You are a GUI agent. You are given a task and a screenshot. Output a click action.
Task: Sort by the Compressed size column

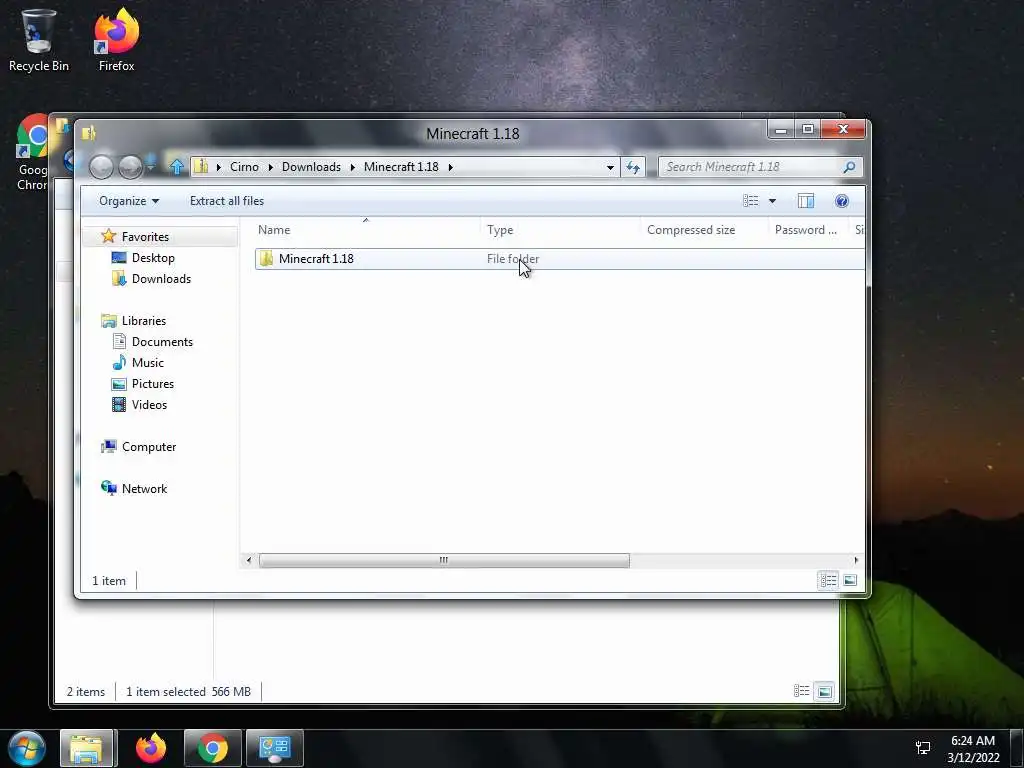click(x=704, y=230)
